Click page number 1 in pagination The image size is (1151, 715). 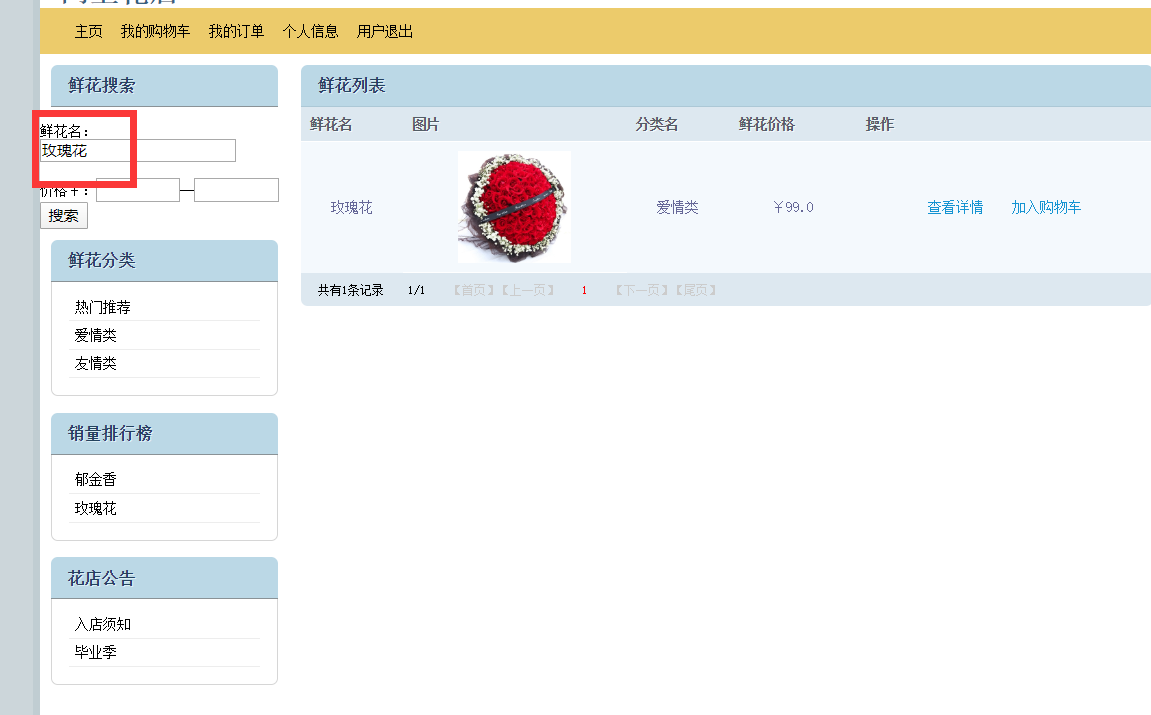(584, 289)
